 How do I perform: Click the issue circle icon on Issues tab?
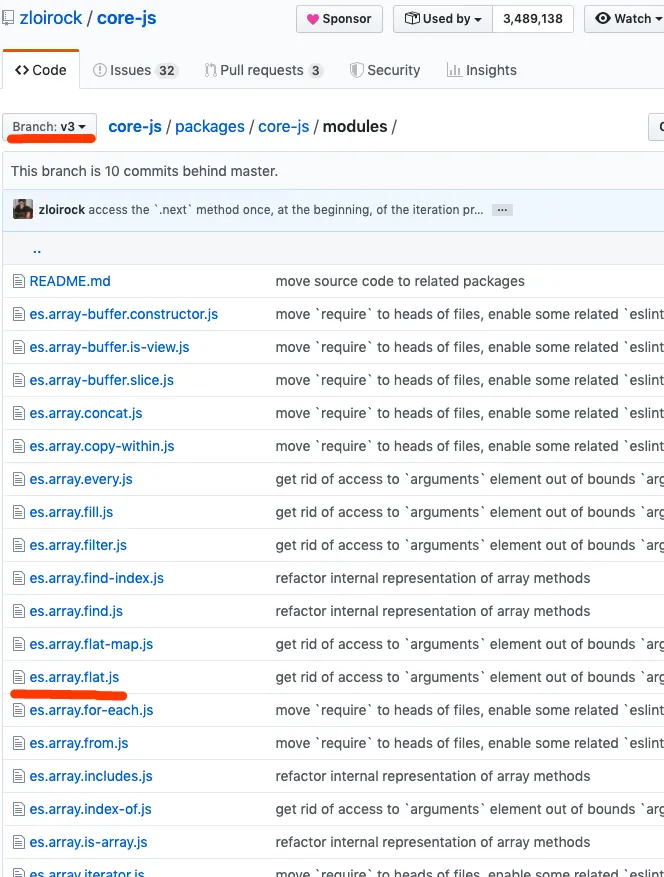point(100,70)
